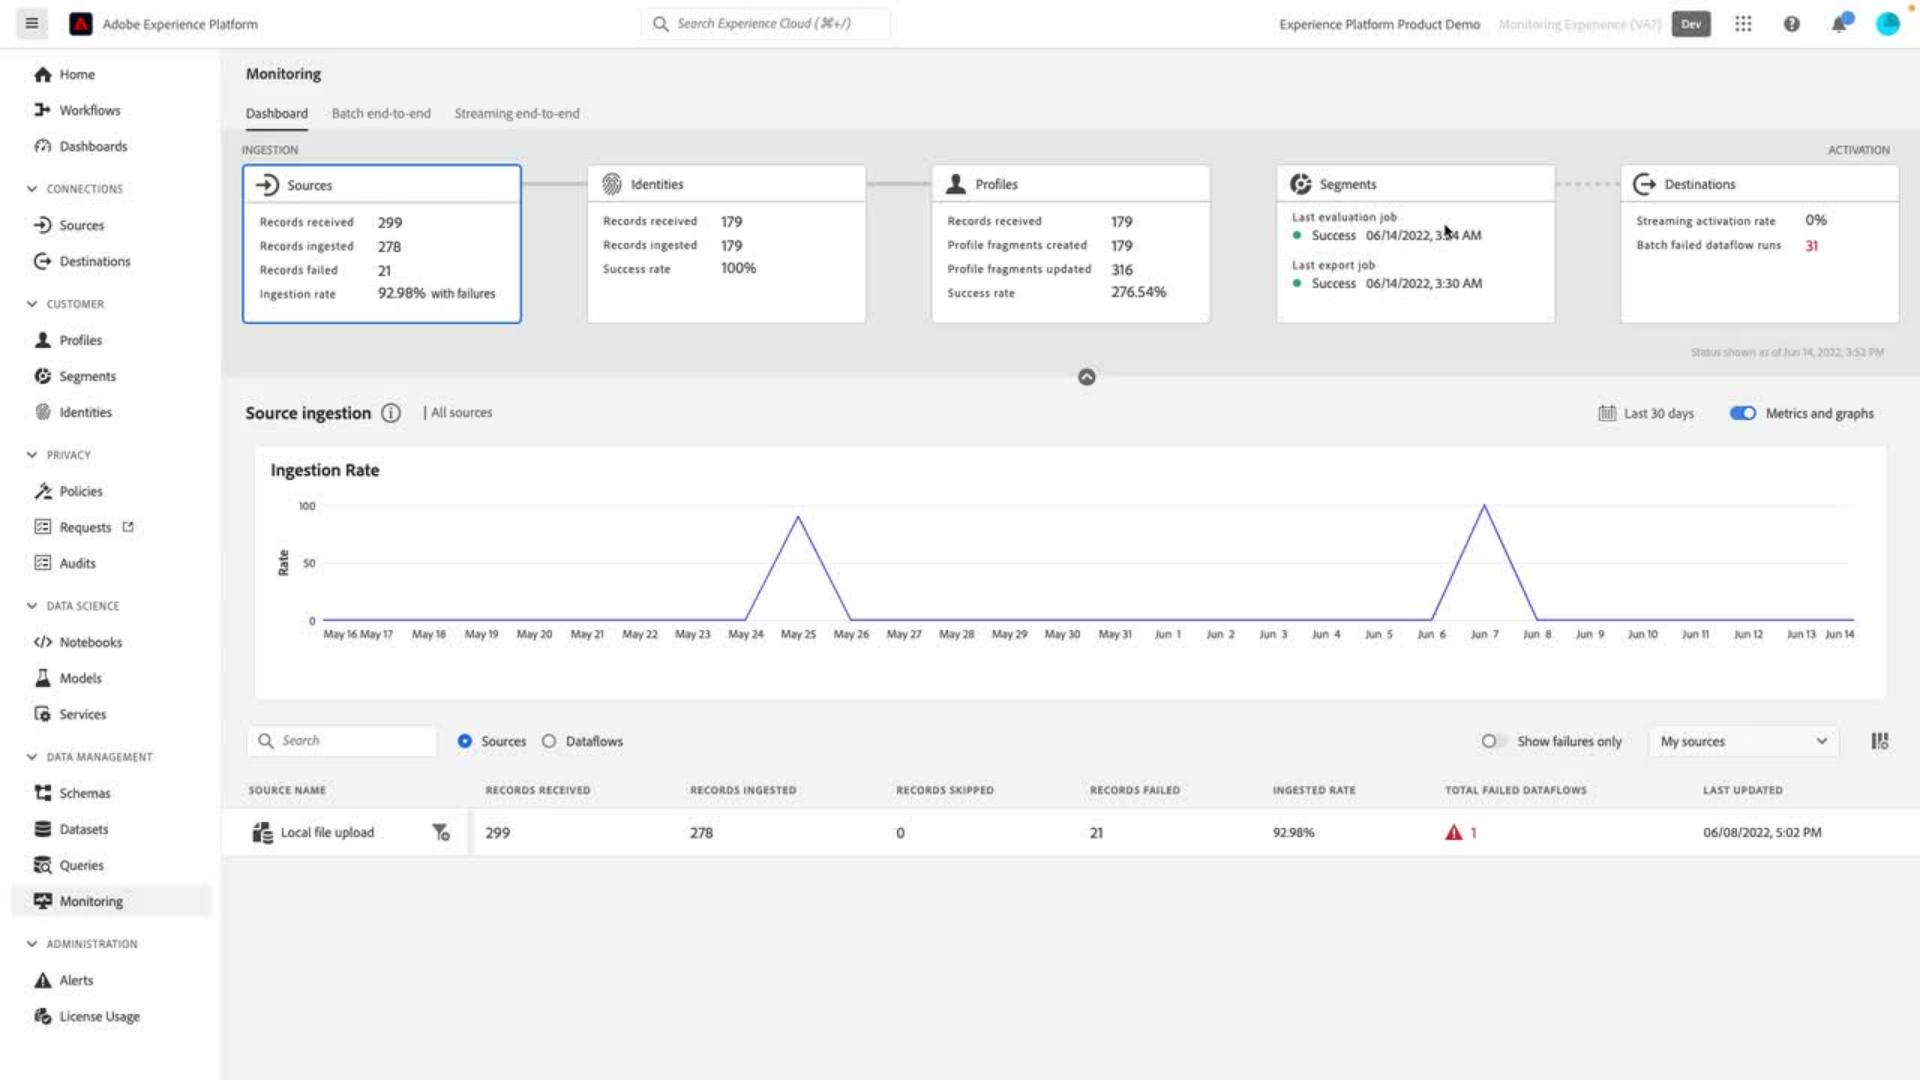Click the filter icon beside Local file upload
The image size is (1920, 1080).
(x=440, y=832)
